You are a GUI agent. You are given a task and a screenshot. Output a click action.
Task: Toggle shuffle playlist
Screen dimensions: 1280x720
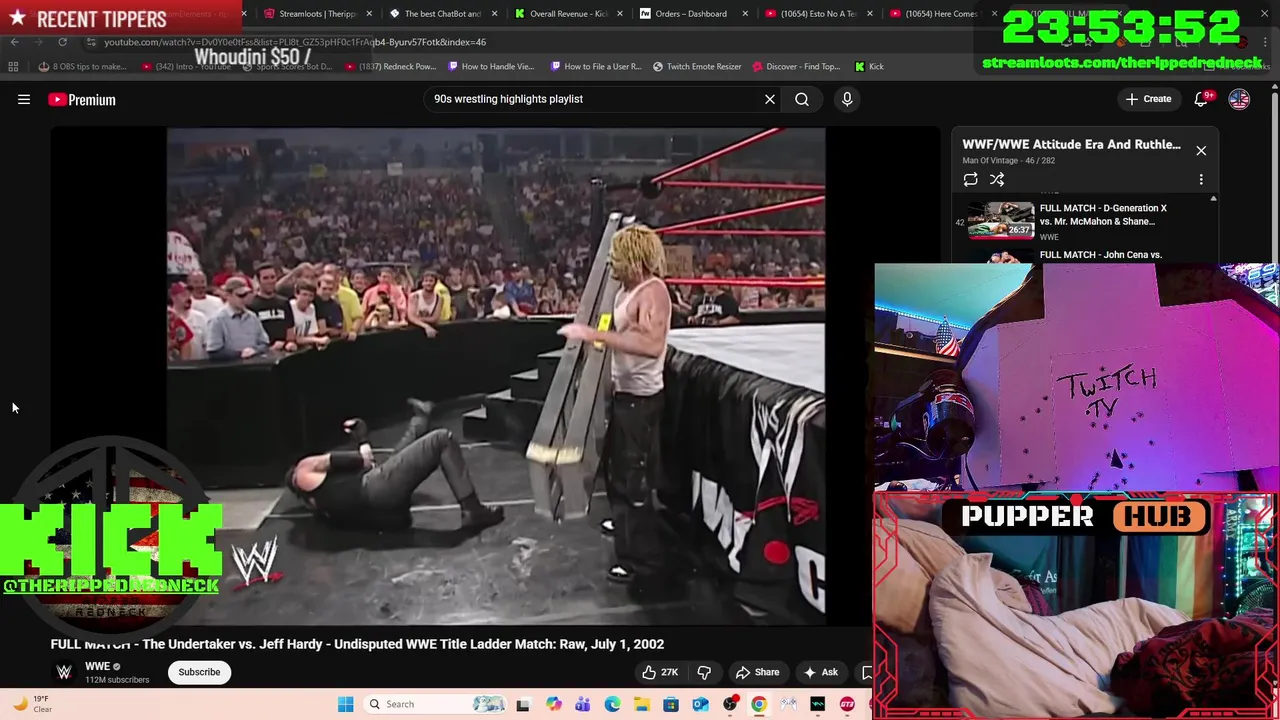coord(997,179)
